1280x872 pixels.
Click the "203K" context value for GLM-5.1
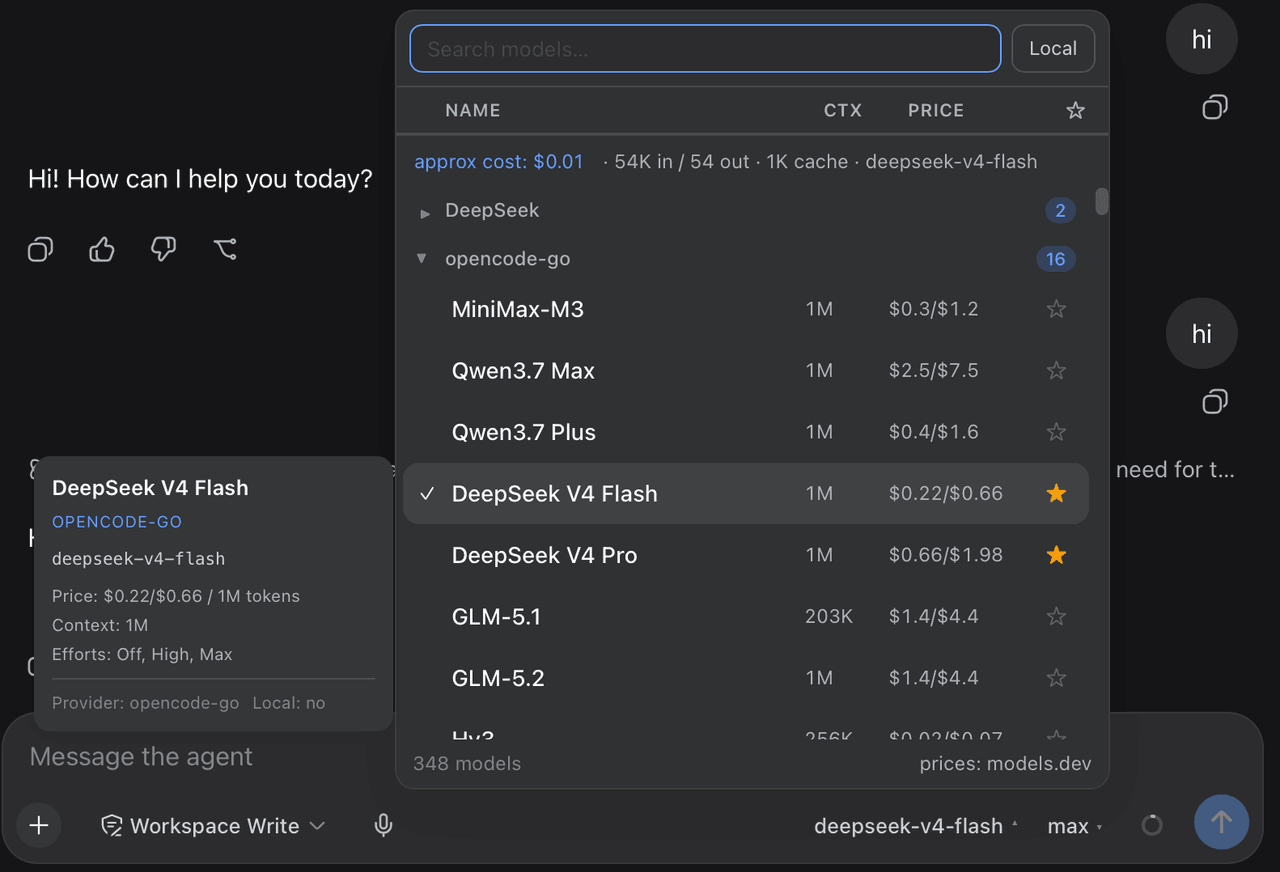pyautogui.click(x=829, y=617)
